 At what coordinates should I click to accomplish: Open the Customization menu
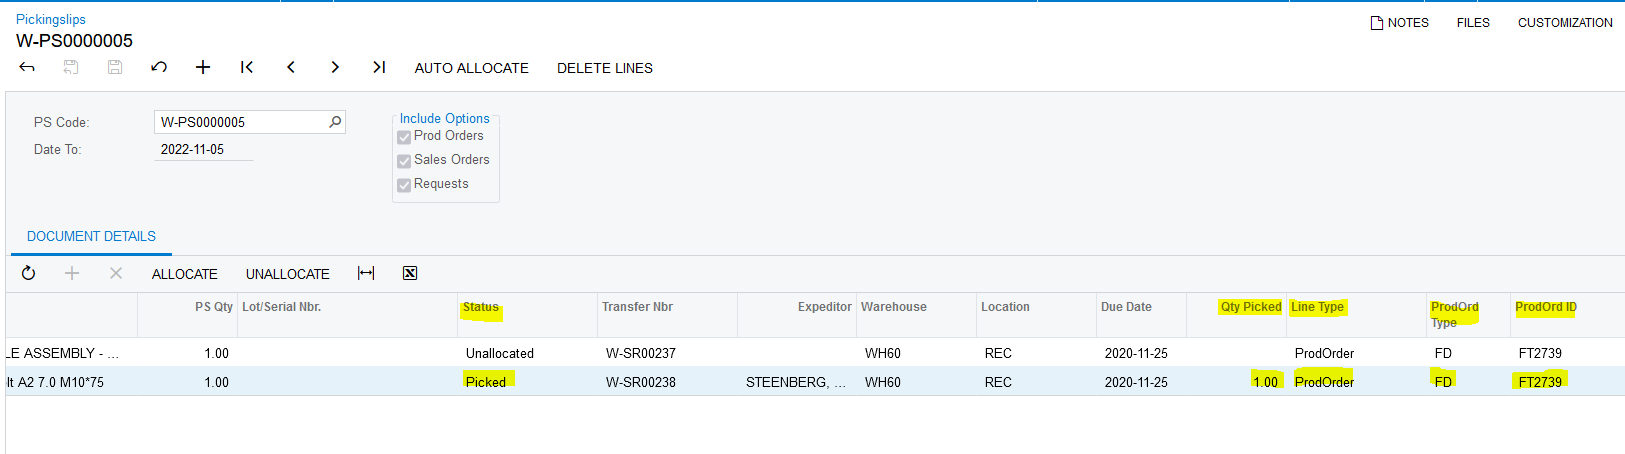tap(1564, 22)
